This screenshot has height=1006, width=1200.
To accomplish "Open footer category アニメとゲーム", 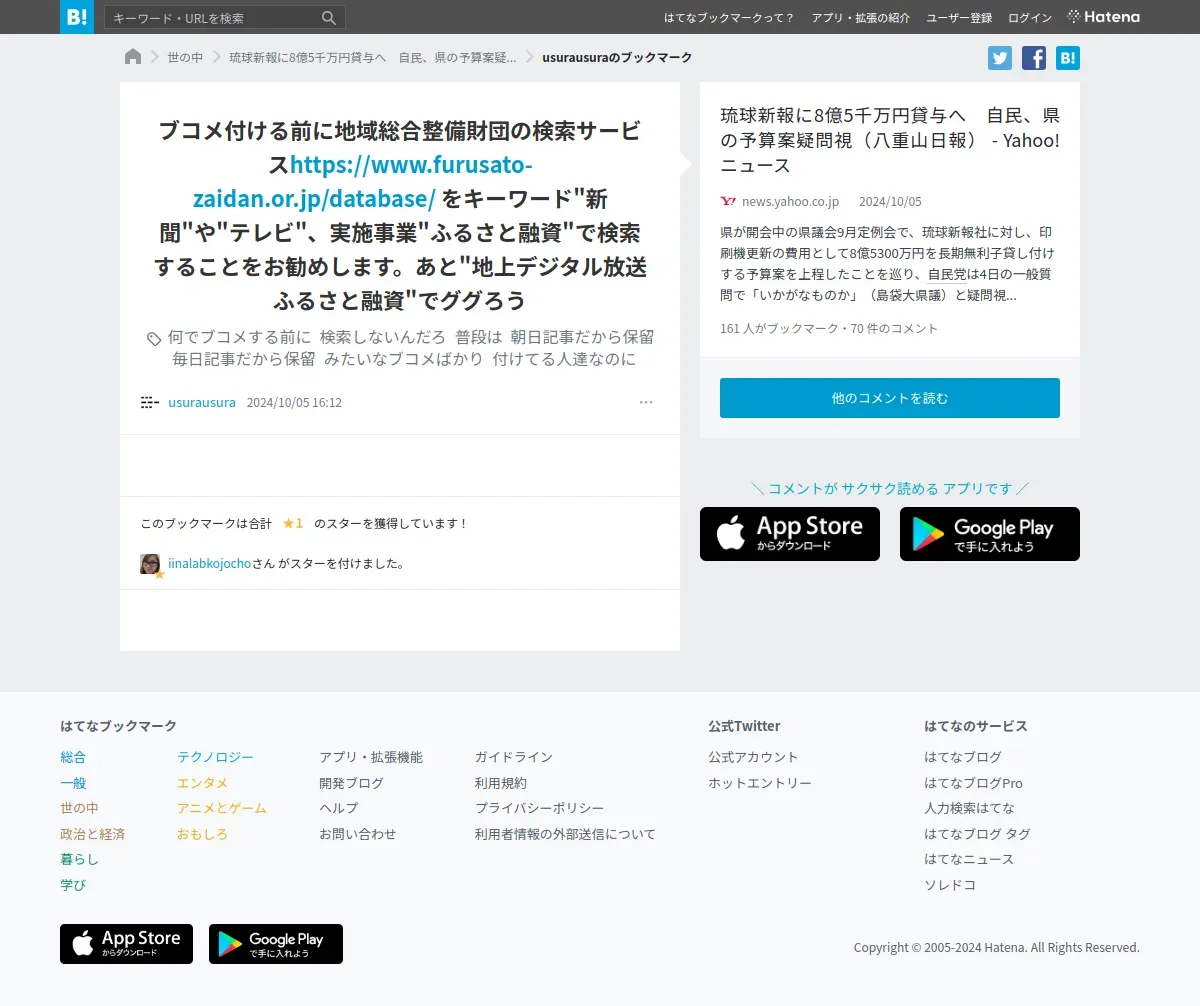I will point(222,808).
